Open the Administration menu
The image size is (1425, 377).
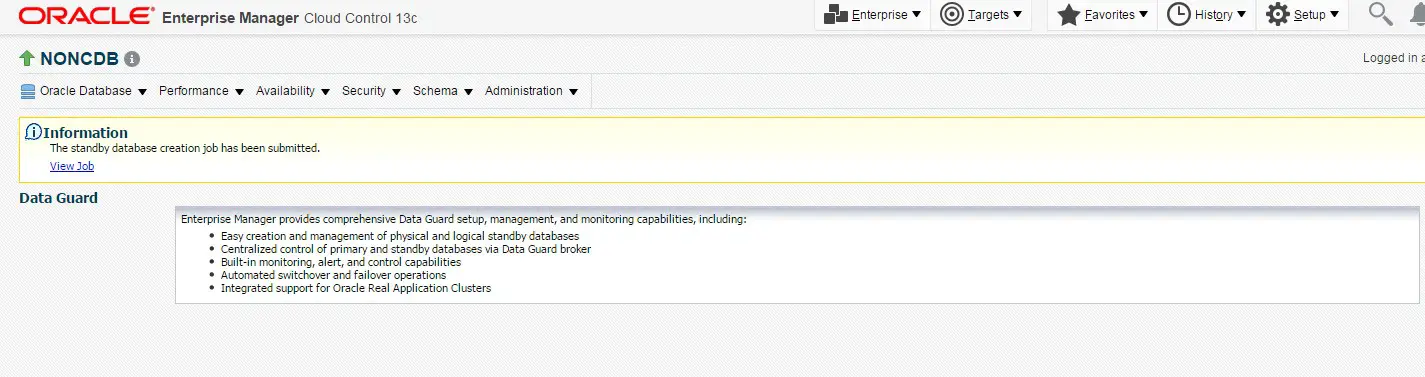coord(531,91)
